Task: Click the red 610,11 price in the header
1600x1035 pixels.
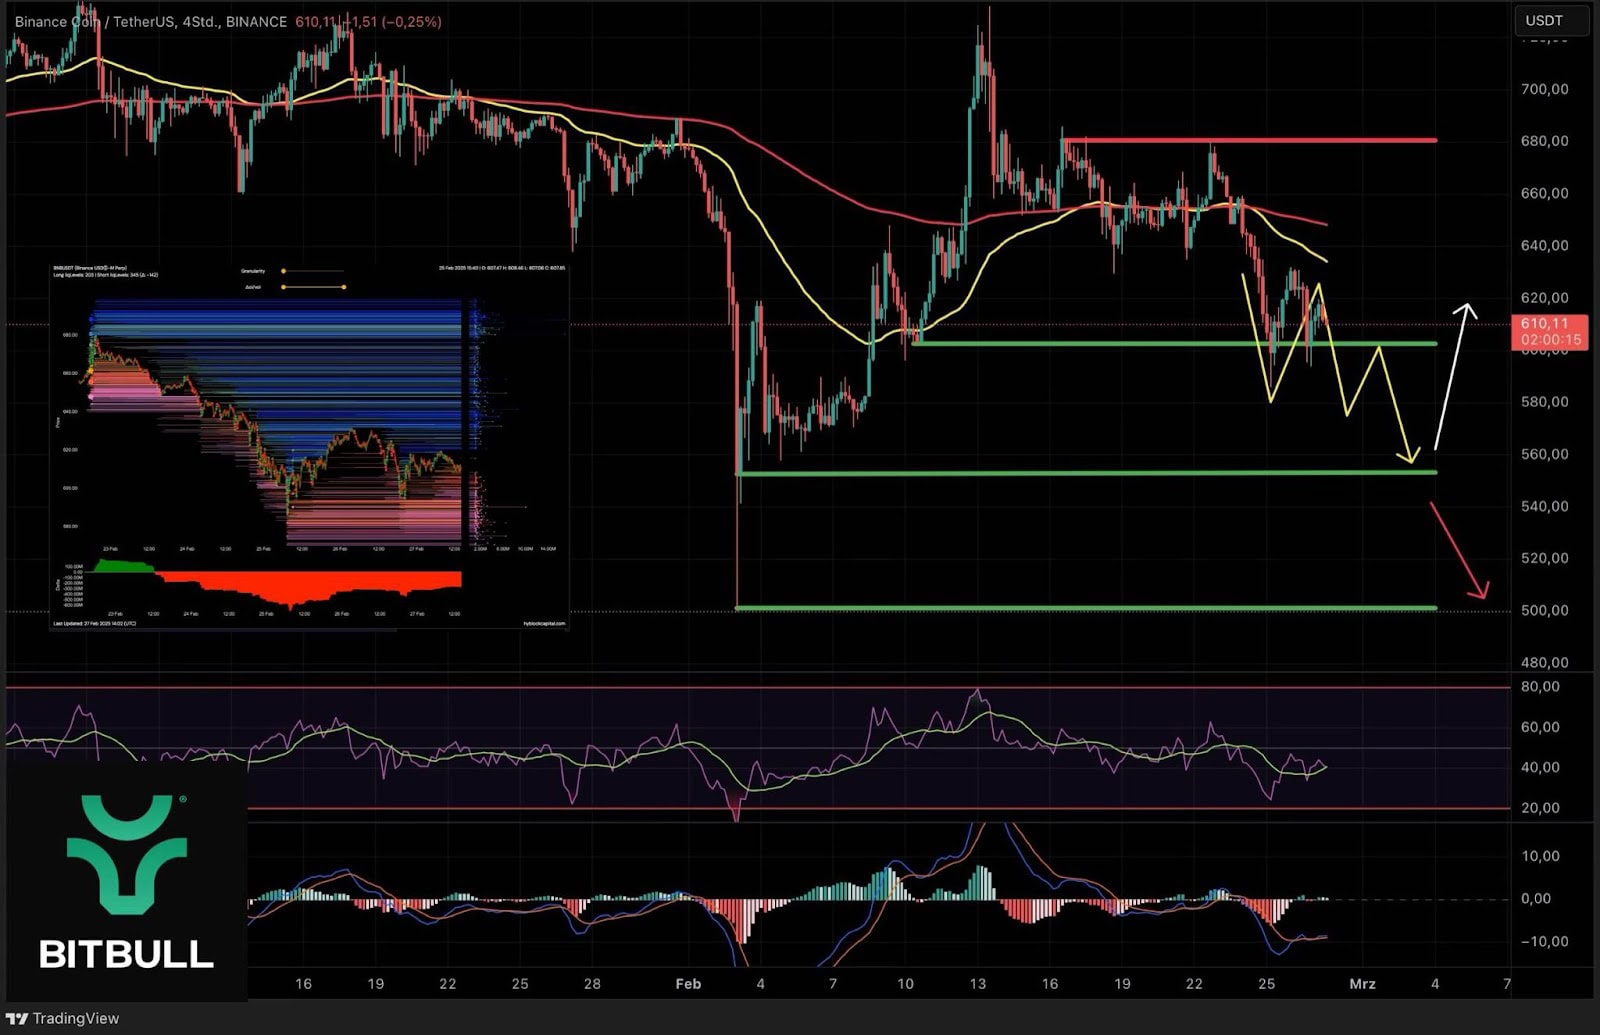Action: pos(314,21)
